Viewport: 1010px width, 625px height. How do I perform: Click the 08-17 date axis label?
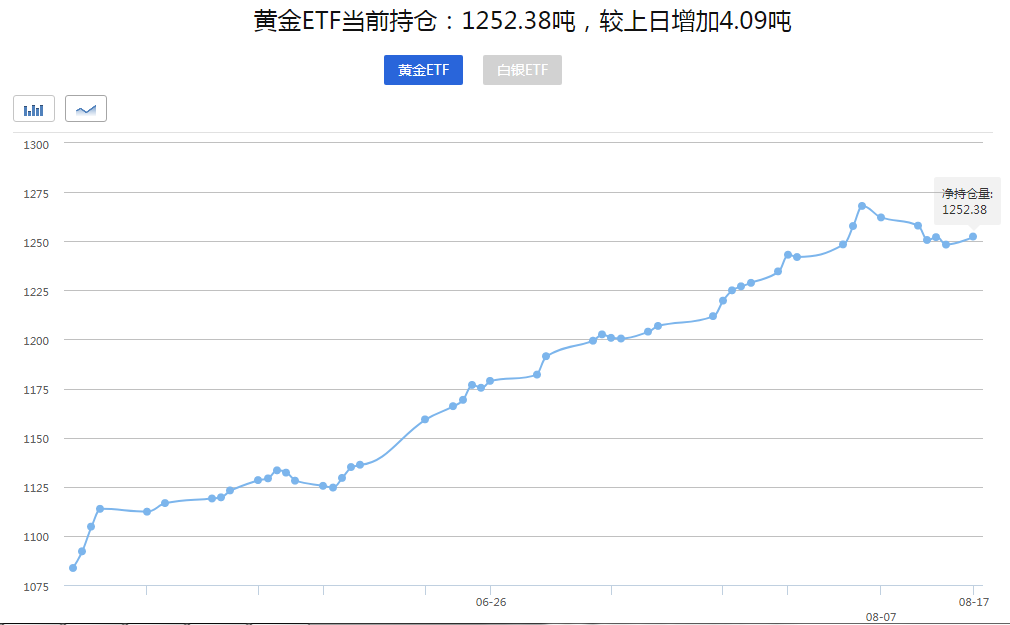tap(973, 602)
